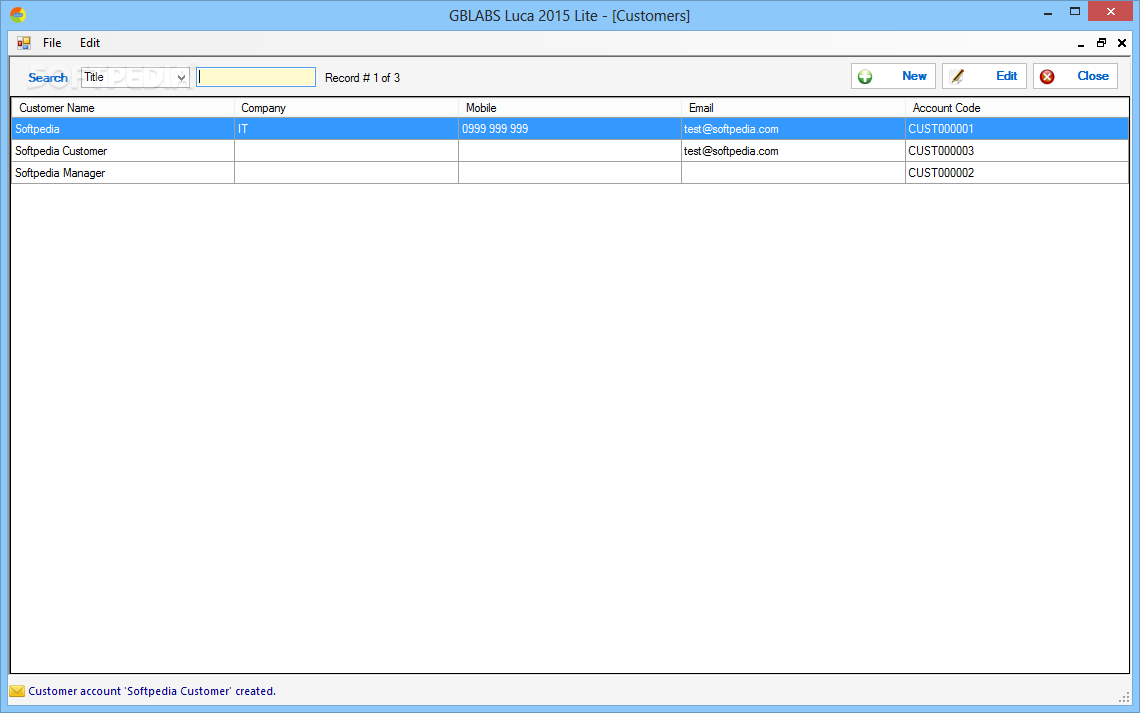Maximize the main application window
The height and width of the screenshot is (713, 1140).
(1075, 12)
